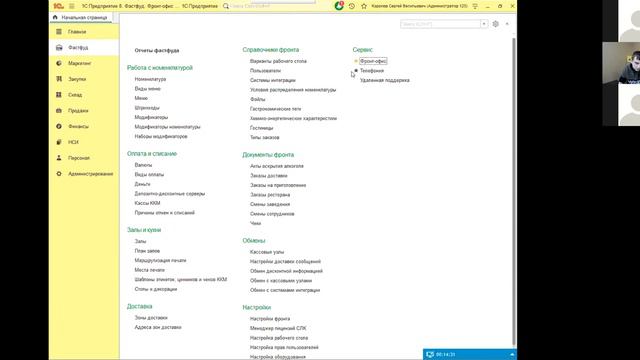Click the vertical scrollbar of the sections panel

pos(514,192)
